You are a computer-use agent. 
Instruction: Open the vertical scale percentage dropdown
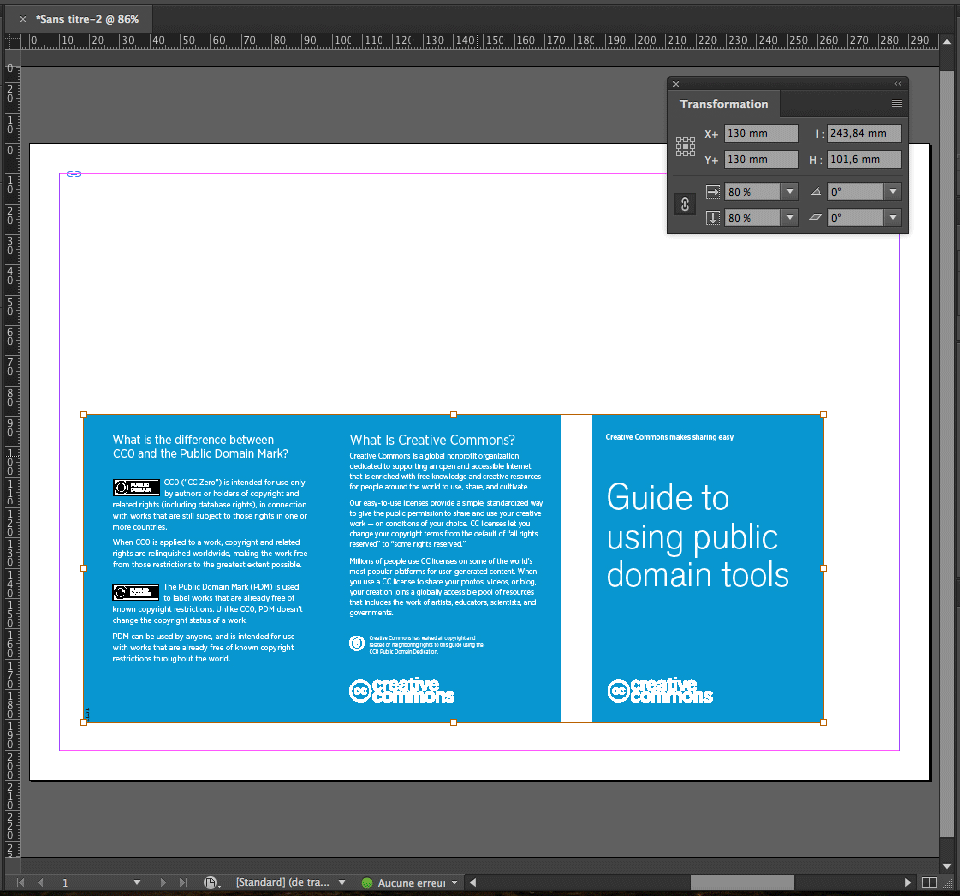(x=790, y=218)
